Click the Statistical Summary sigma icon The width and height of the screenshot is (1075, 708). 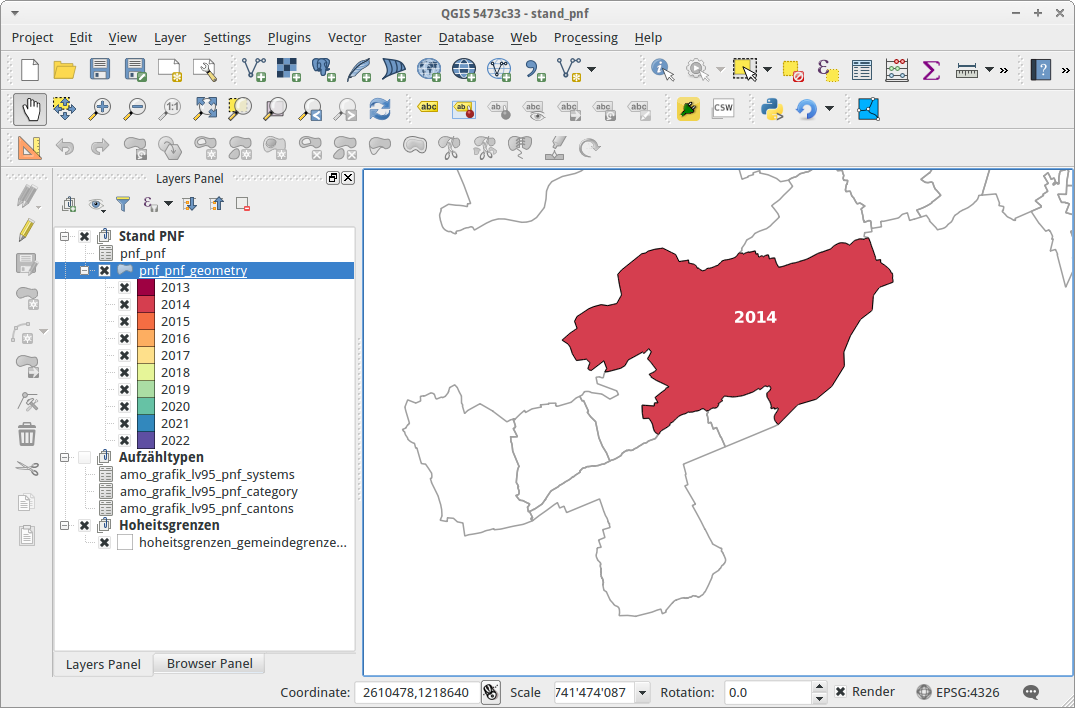pyautogui.click(x=930, y=70)
